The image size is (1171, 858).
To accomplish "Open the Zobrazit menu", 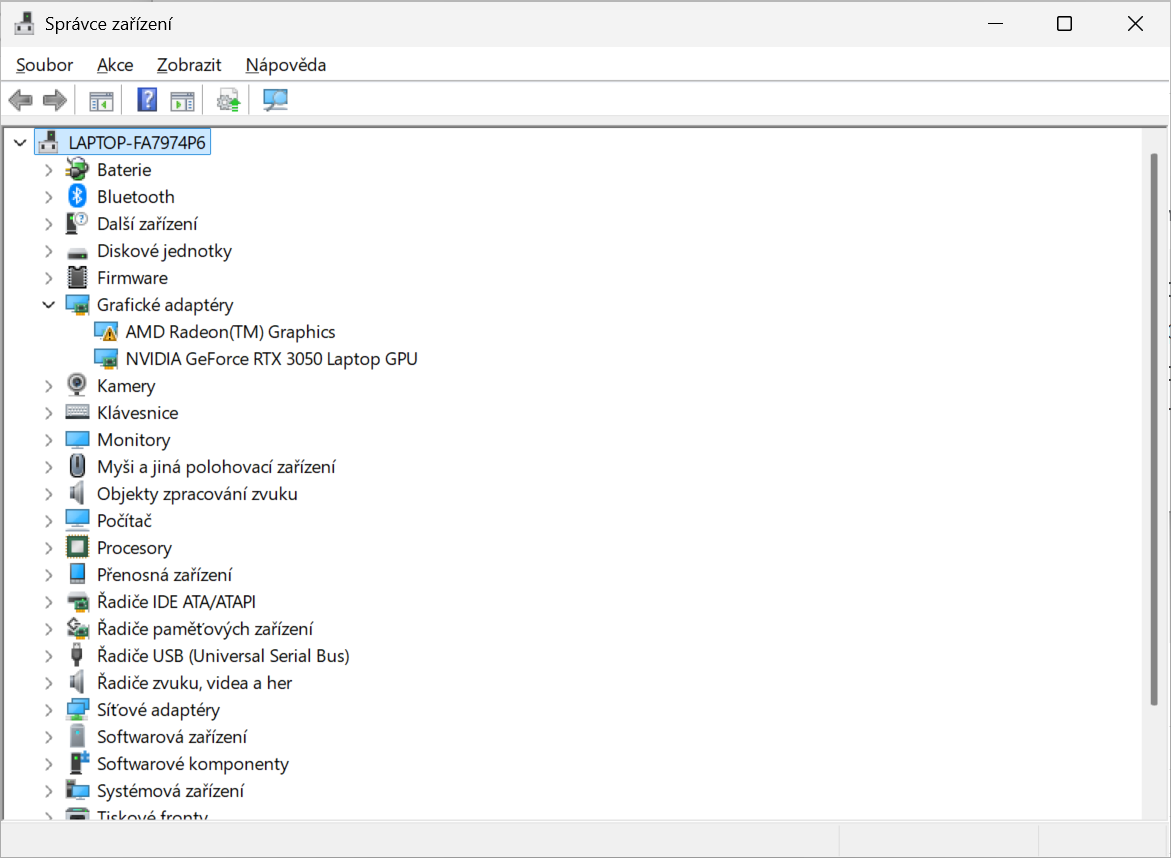I will [x=189, y=65].
